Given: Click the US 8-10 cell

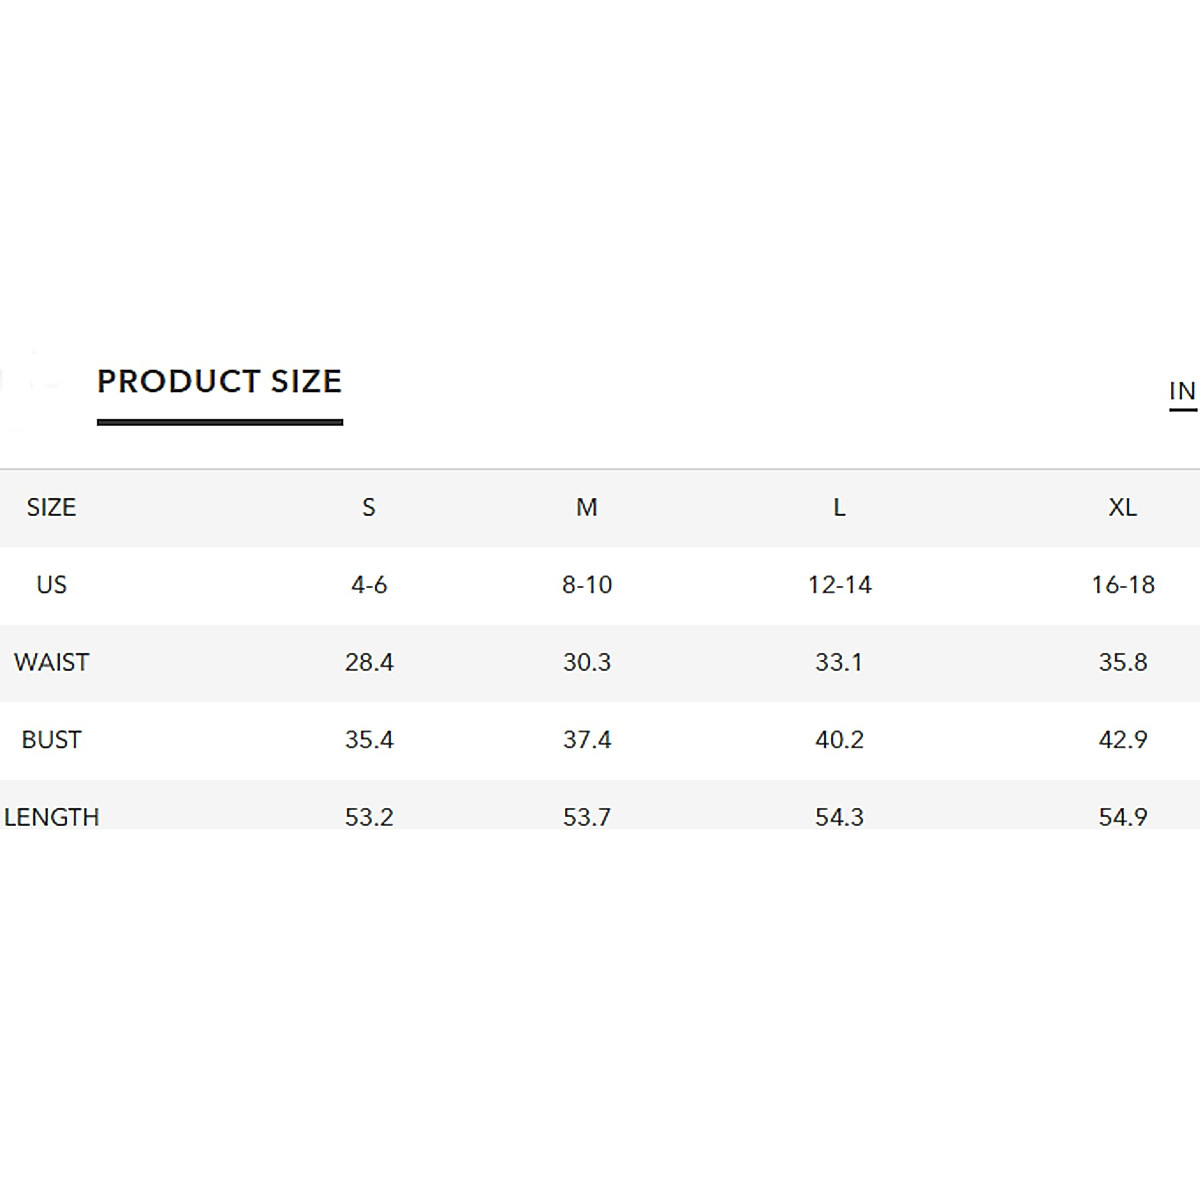Looking at the screenshot, I should 587,585.
